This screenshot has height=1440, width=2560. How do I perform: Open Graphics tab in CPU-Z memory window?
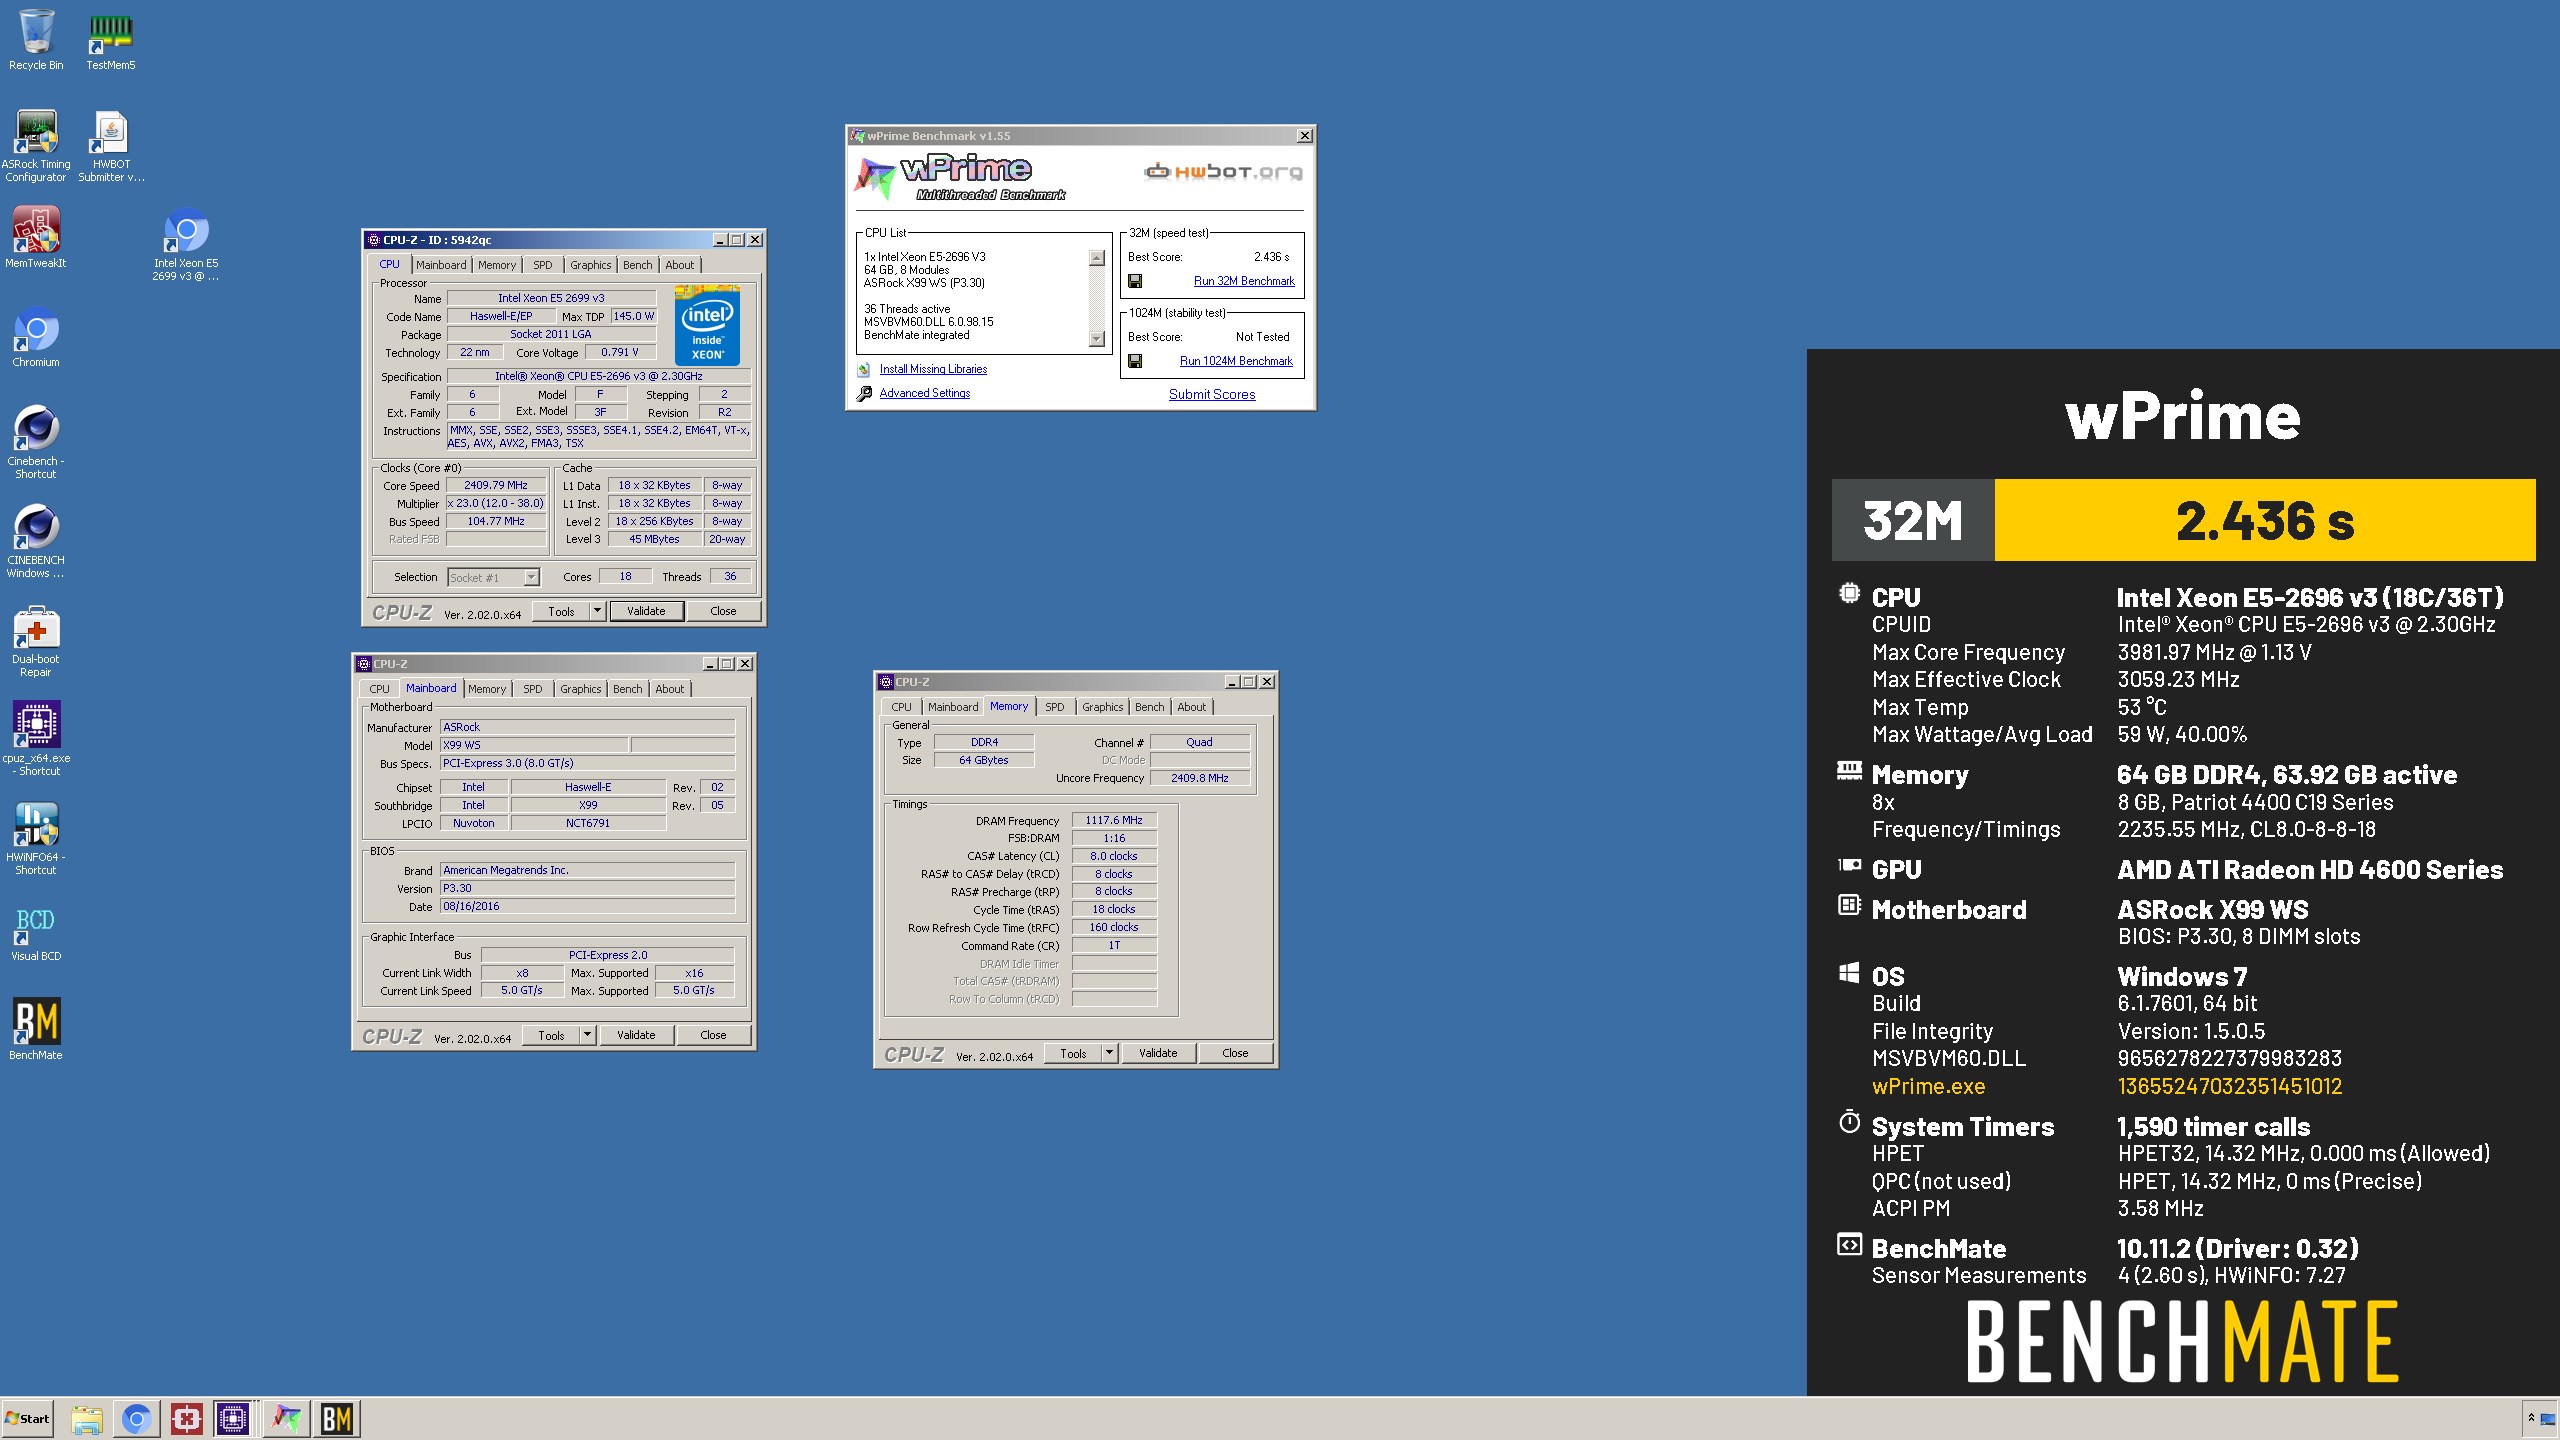(1102, 707)
